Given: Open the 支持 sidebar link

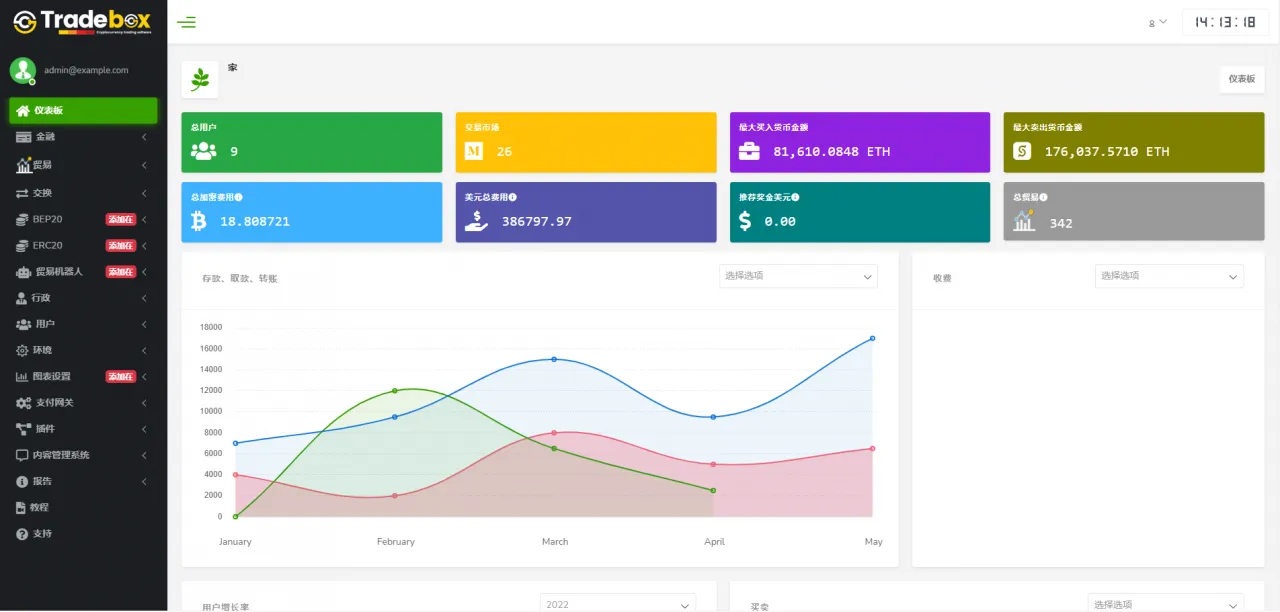Looking at the screenshot, I should click(x=41, y=534).
